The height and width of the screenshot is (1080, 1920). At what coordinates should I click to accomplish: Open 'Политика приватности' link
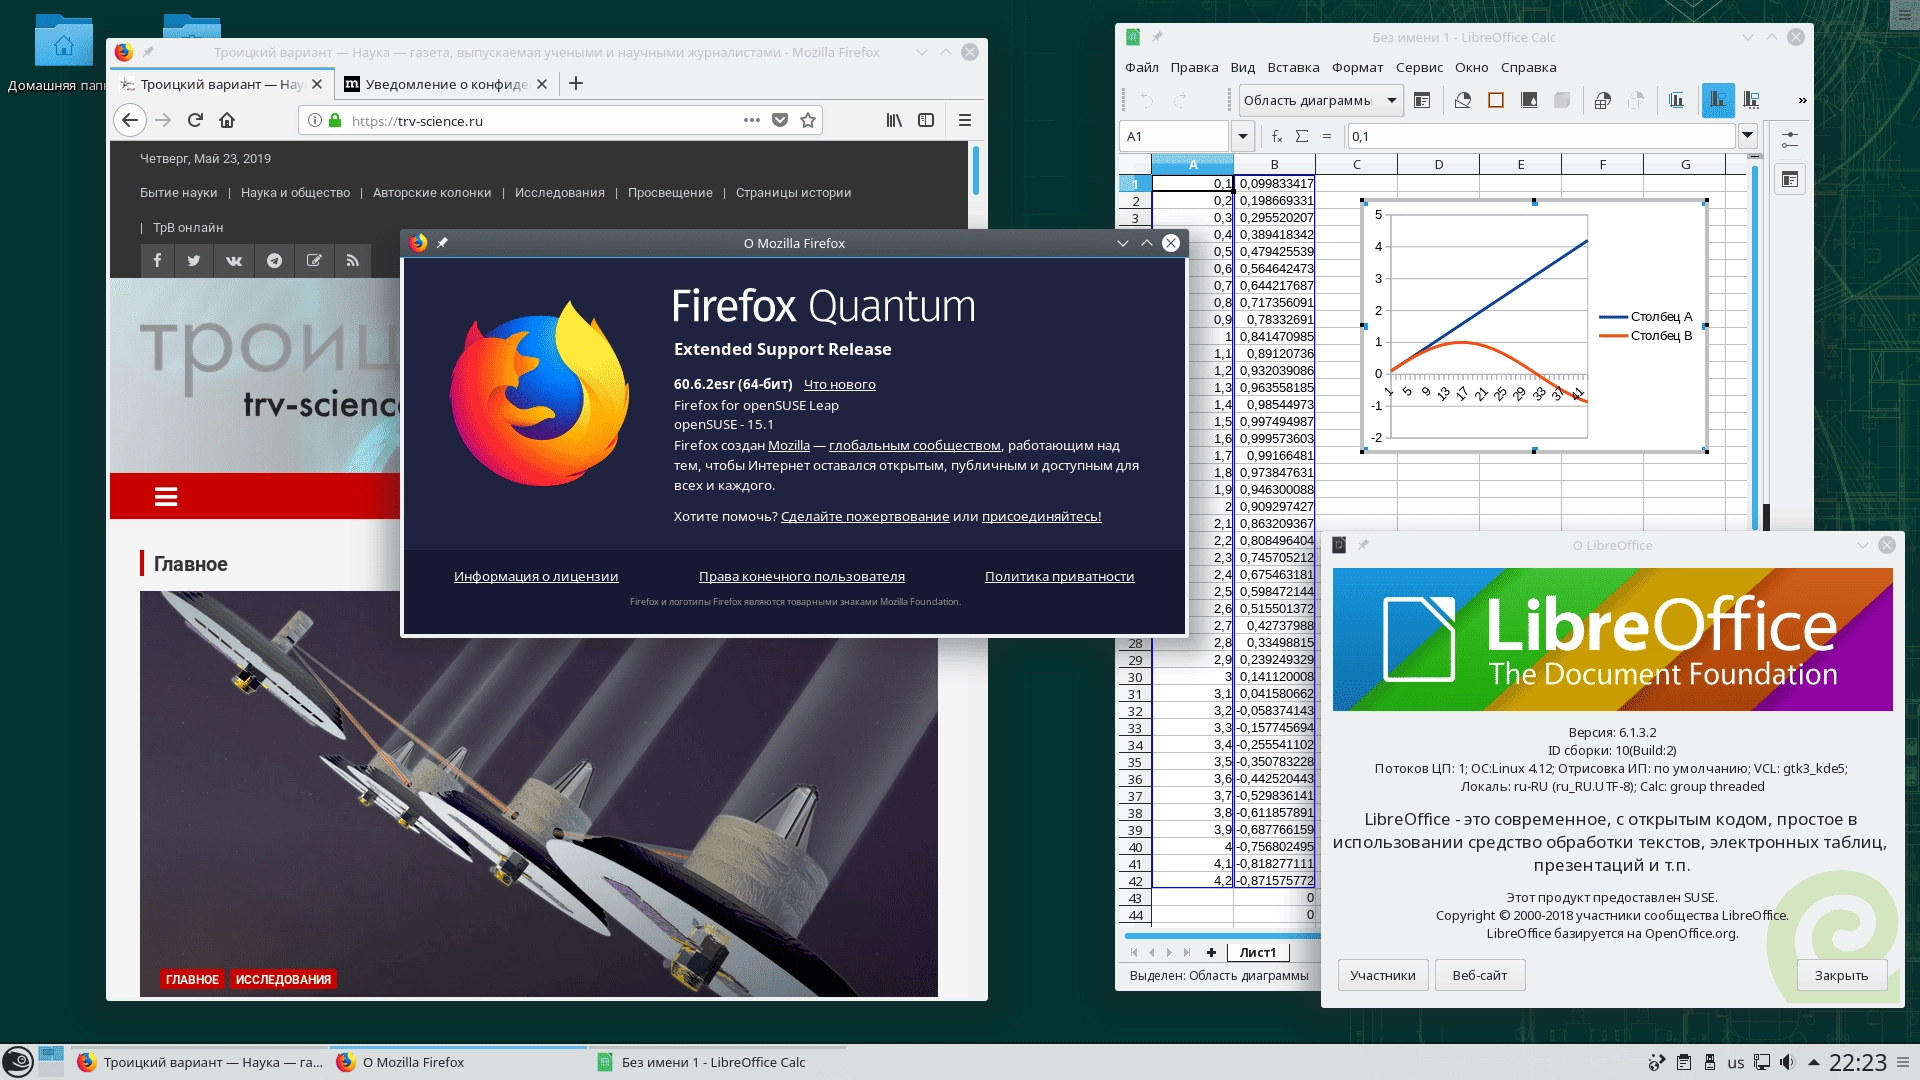tap(1059, 577)
